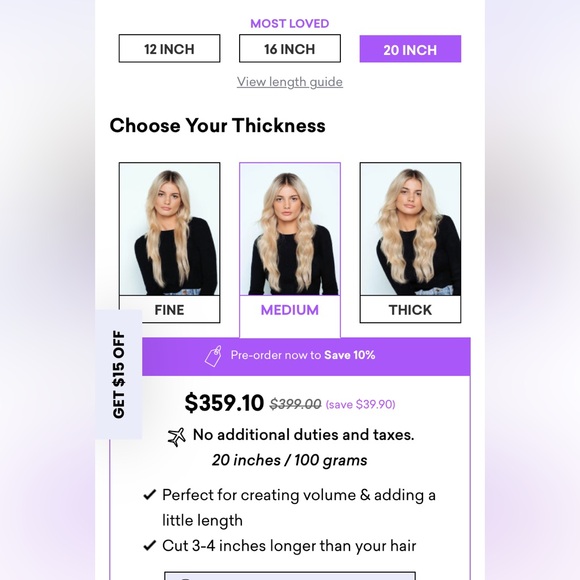The width and height of the screenshot is (580, 580).
Task: Click the purple save $39.90 text
Action: 360,404
